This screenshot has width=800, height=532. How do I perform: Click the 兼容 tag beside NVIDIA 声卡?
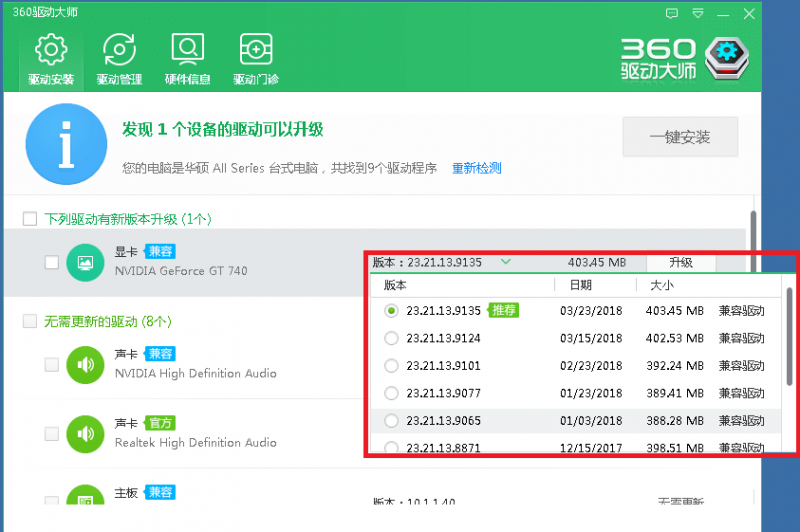point(160,353)
